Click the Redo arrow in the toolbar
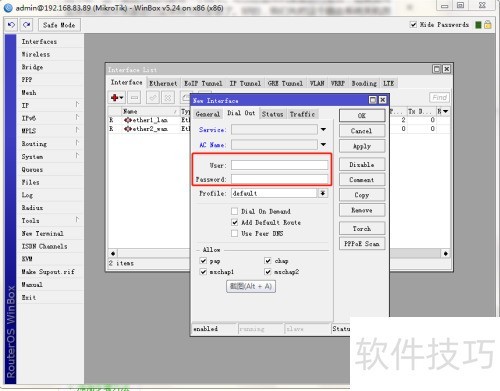 [26, 25]
